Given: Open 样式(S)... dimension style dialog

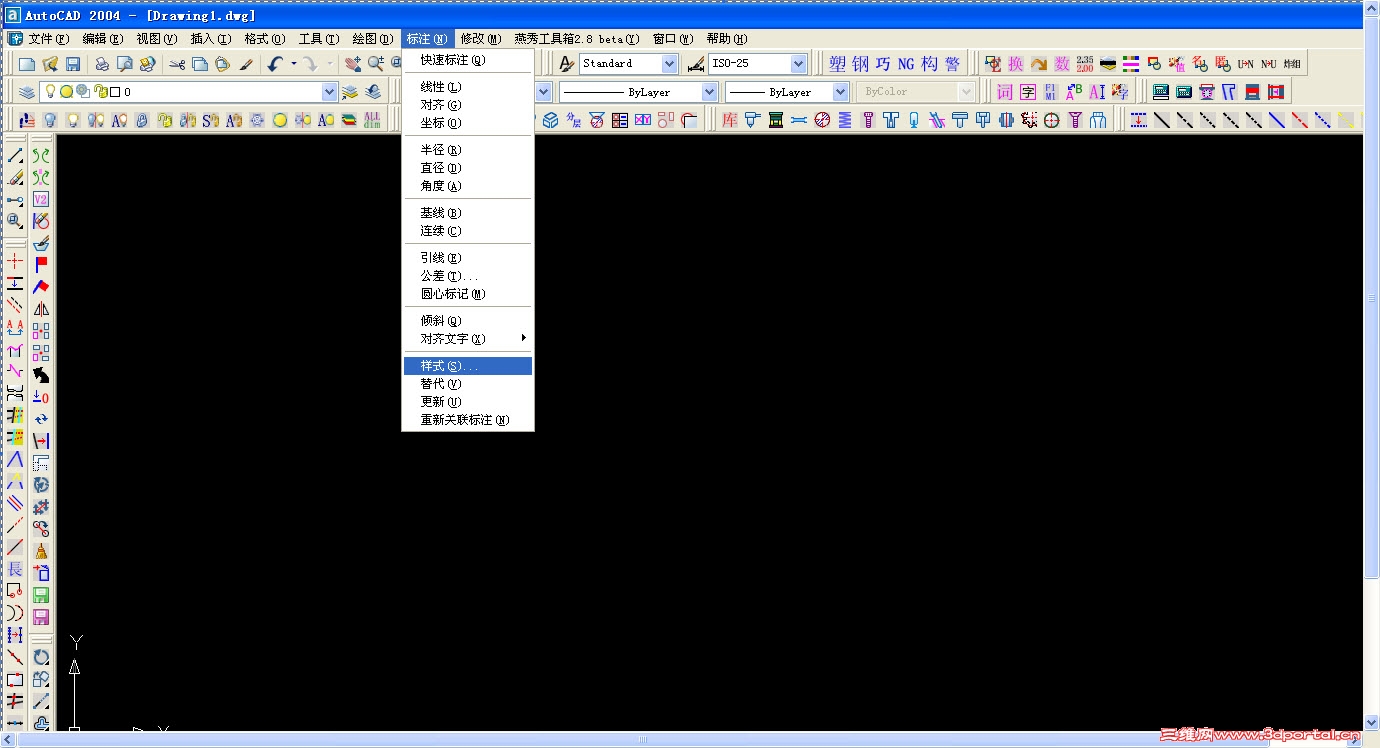Looking at the screenshot, I should 468,366.
